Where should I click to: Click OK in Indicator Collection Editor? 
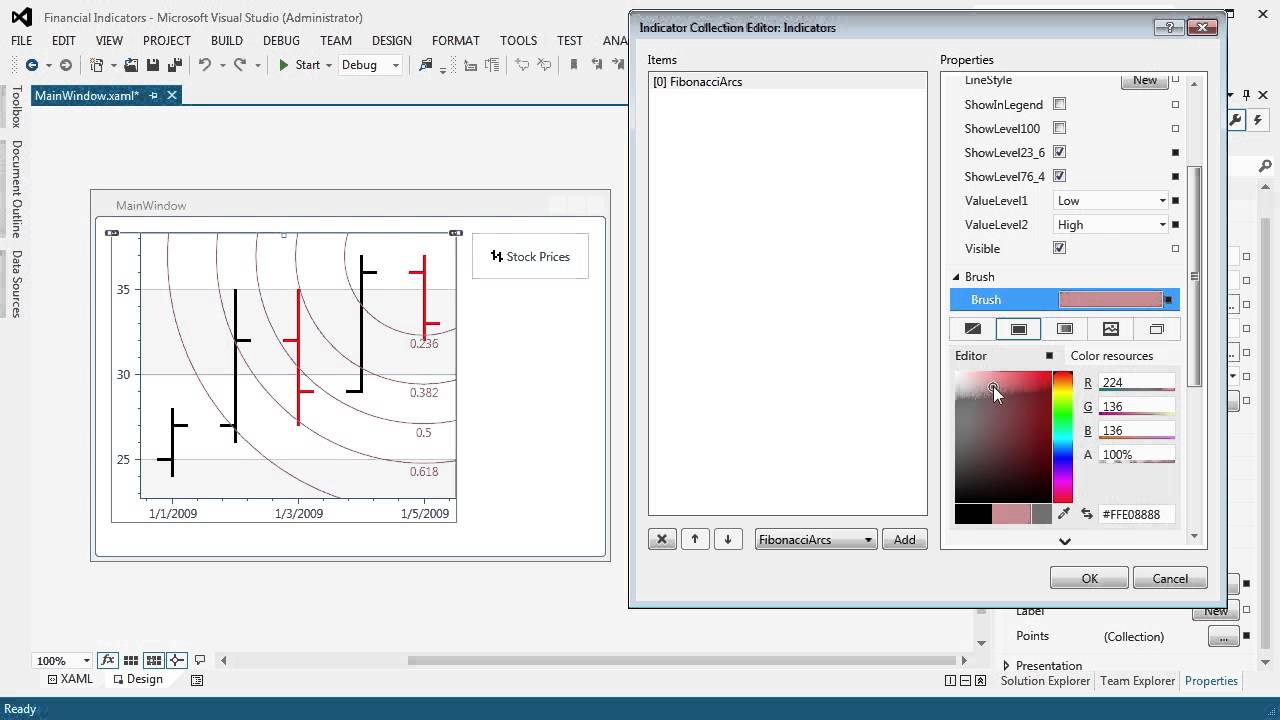pyautogui.click(x=1089, y=578)
